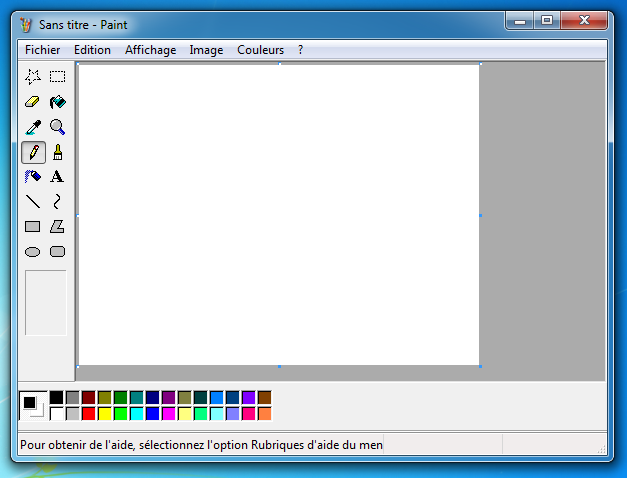Pick the hot pink swatch
The width and height of the screenshot is (627, 478).
(248, 414)
